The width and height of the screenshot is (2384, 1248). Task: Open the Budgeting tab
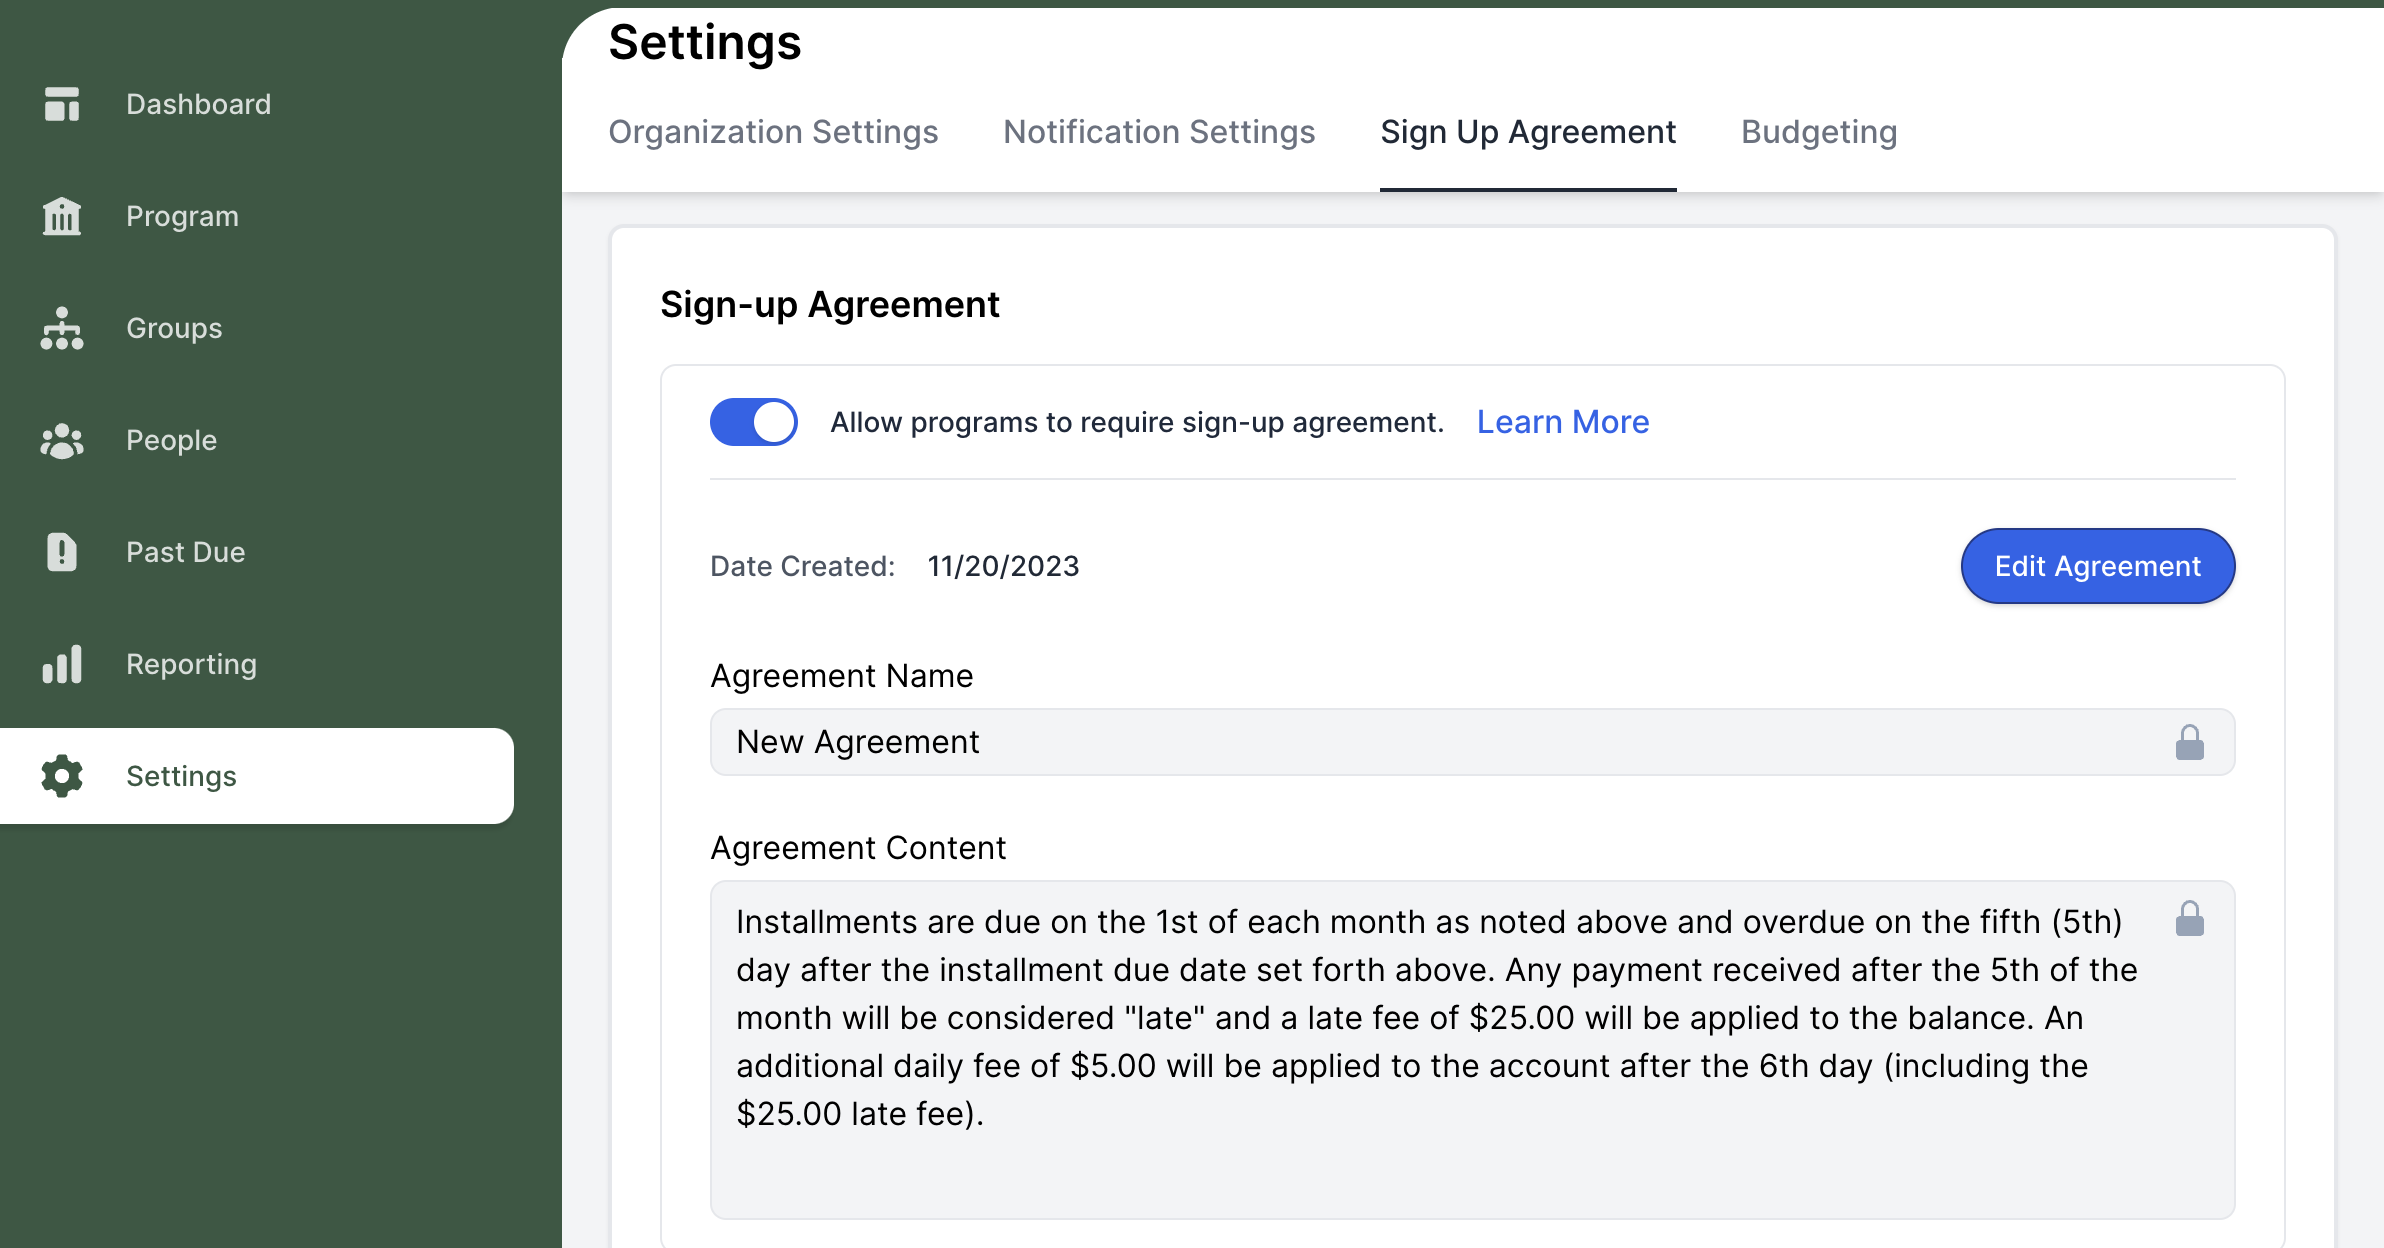[x=1819, y=132]
